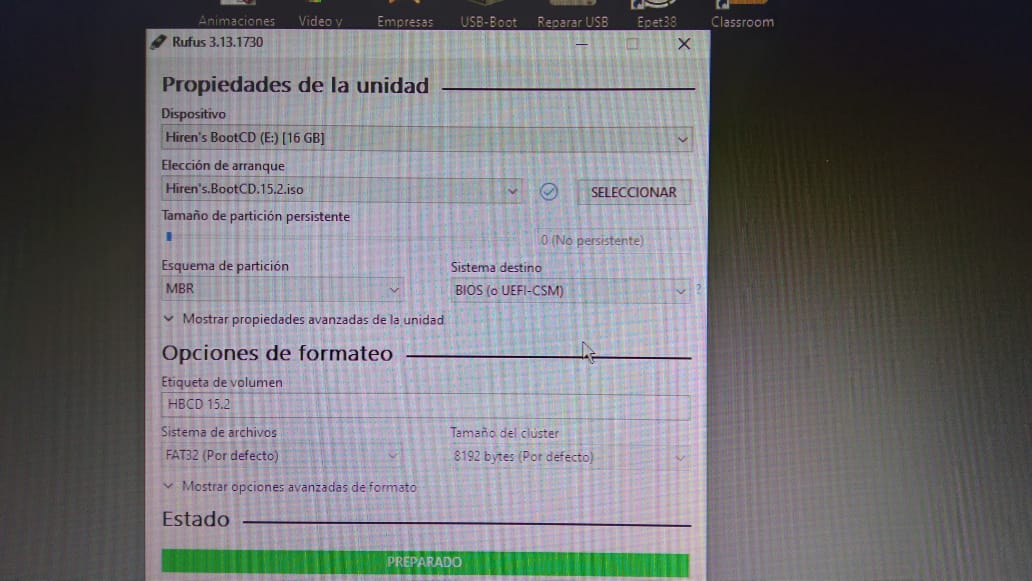Open the Epet38 desktop shortcut
Image resolution: width=1032 pixels, height=581 pixels.
657,15
